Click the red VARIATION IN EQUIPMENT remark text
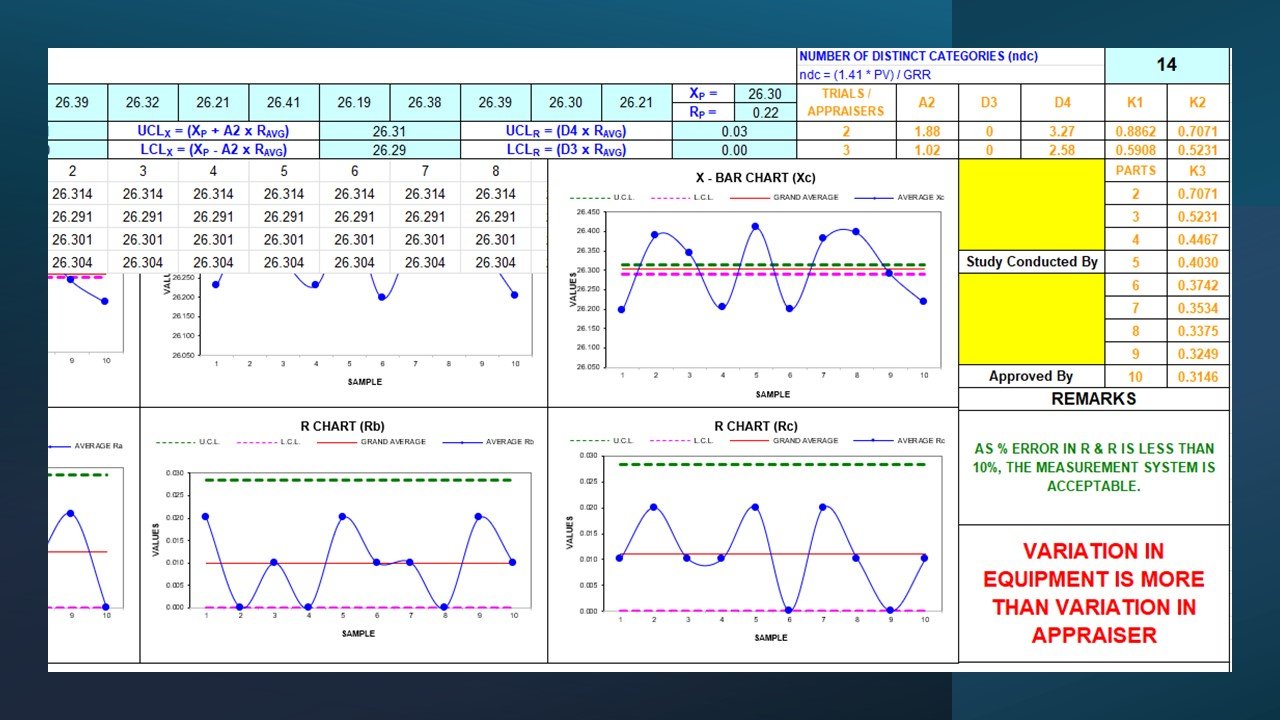The image size is (1280, 720). click(1093, 593)
